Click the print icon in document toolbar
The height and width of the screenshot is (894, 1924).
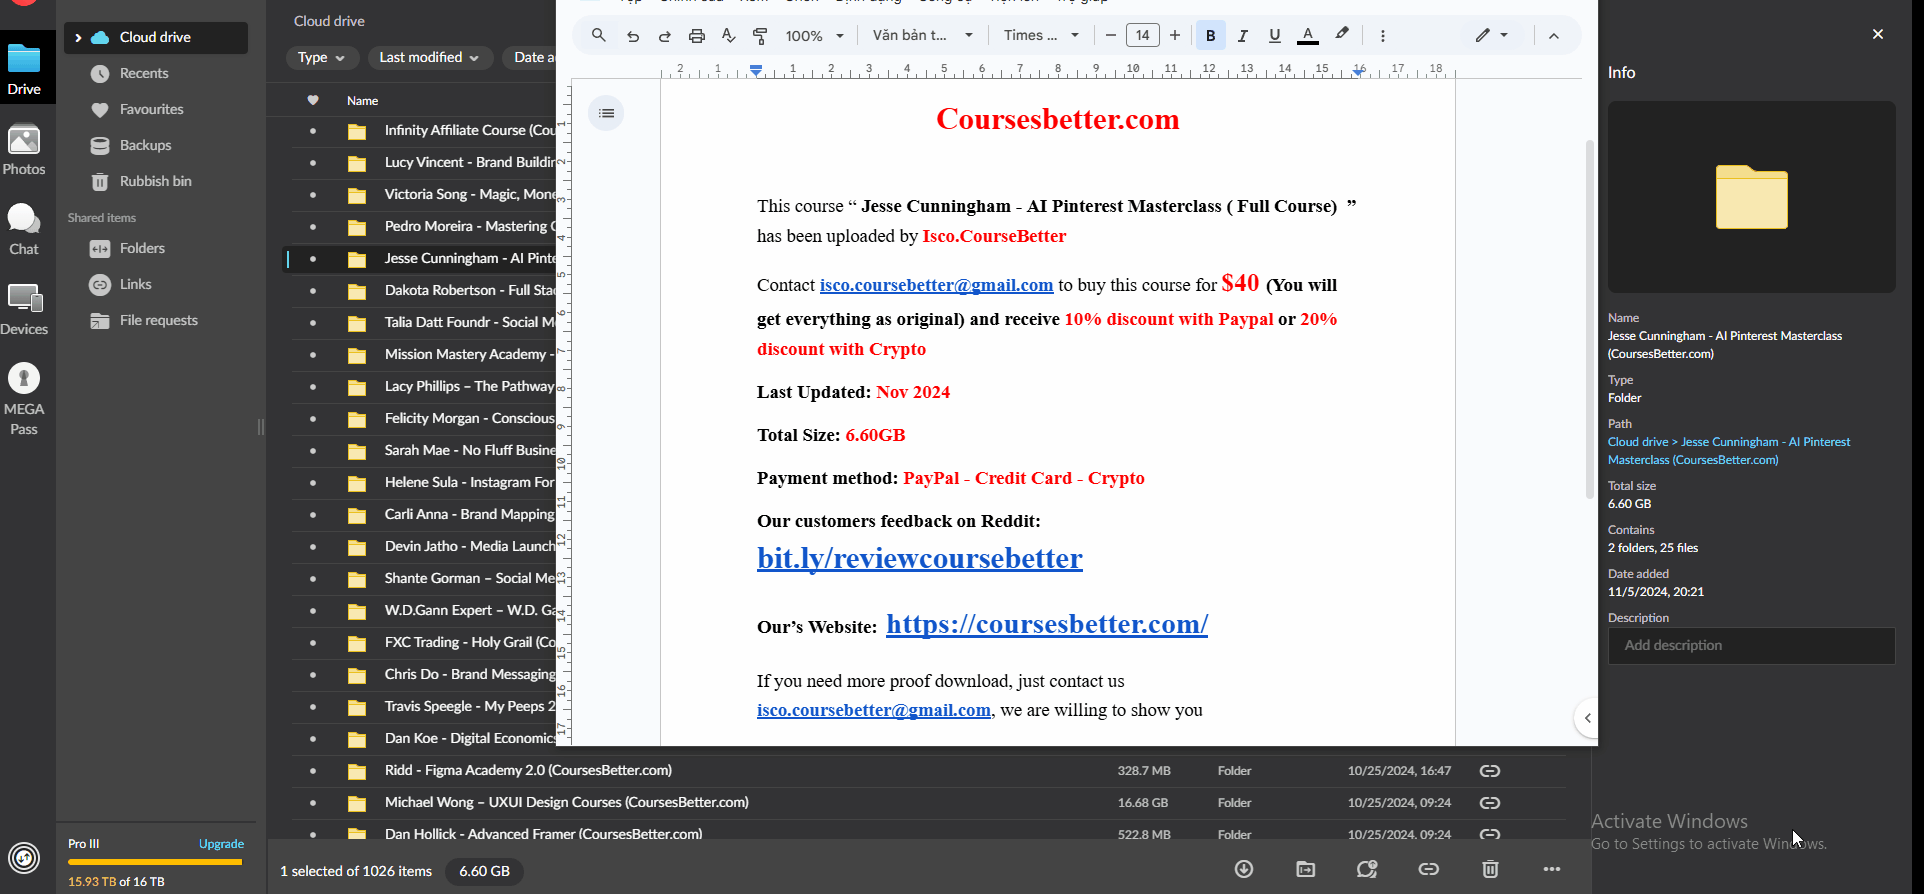697,36
